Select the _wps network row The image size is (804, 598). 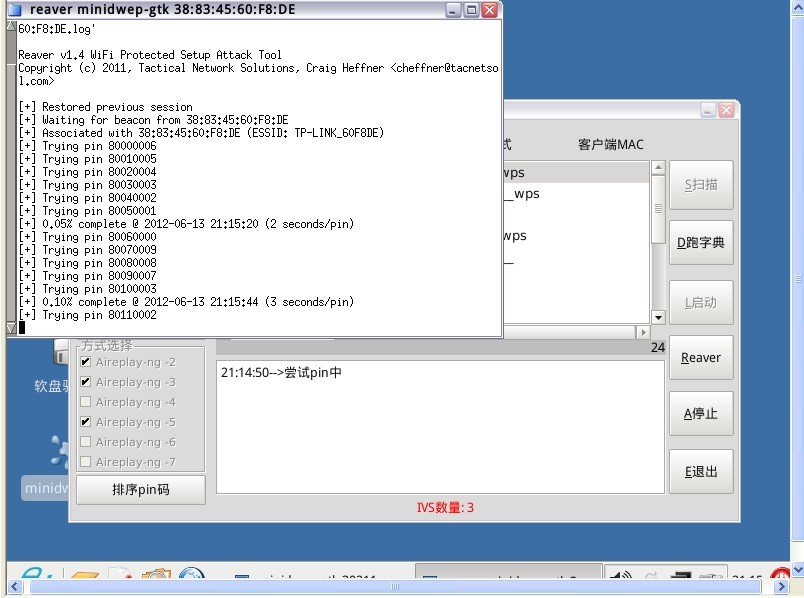(x=576, y=194)
